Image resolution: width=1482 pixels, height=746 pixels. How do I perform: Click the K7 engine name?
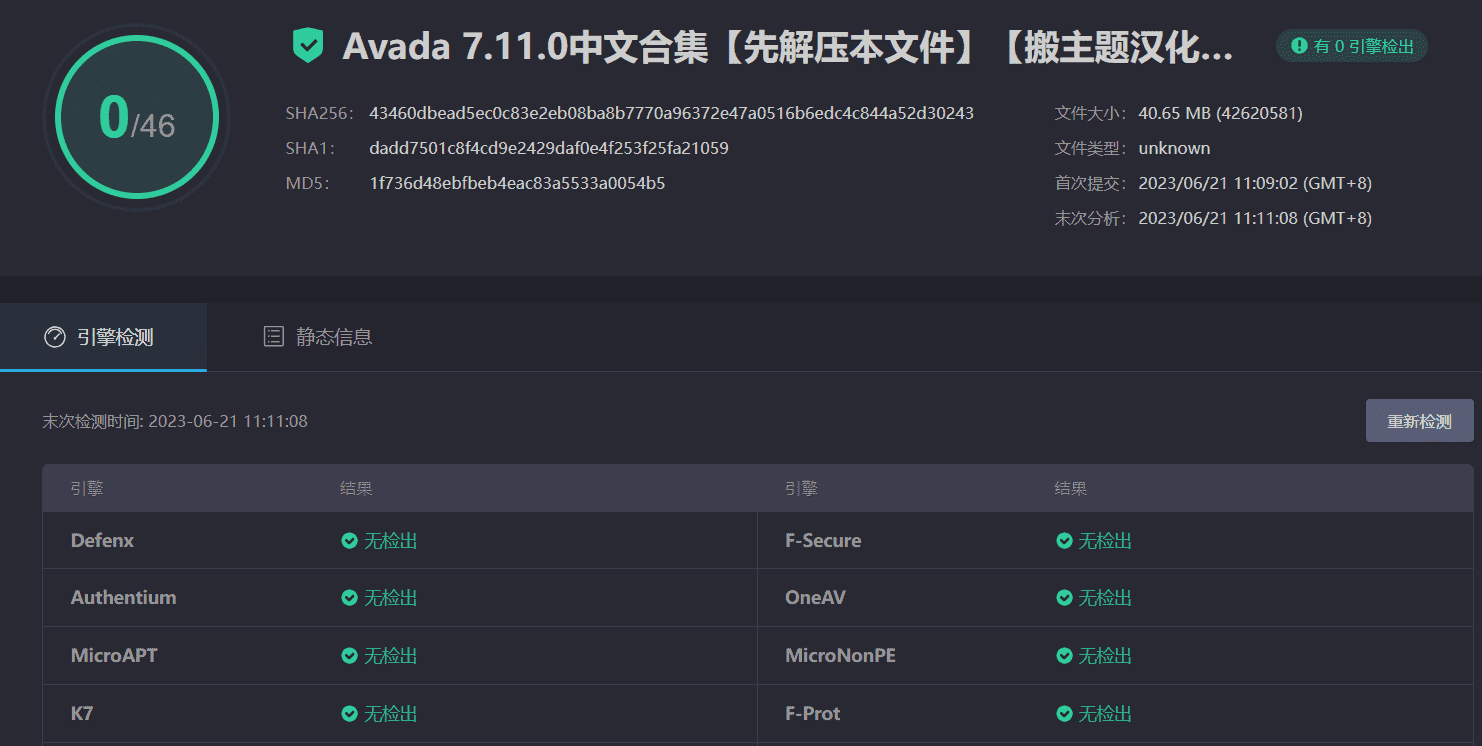(x=82, y=714)
